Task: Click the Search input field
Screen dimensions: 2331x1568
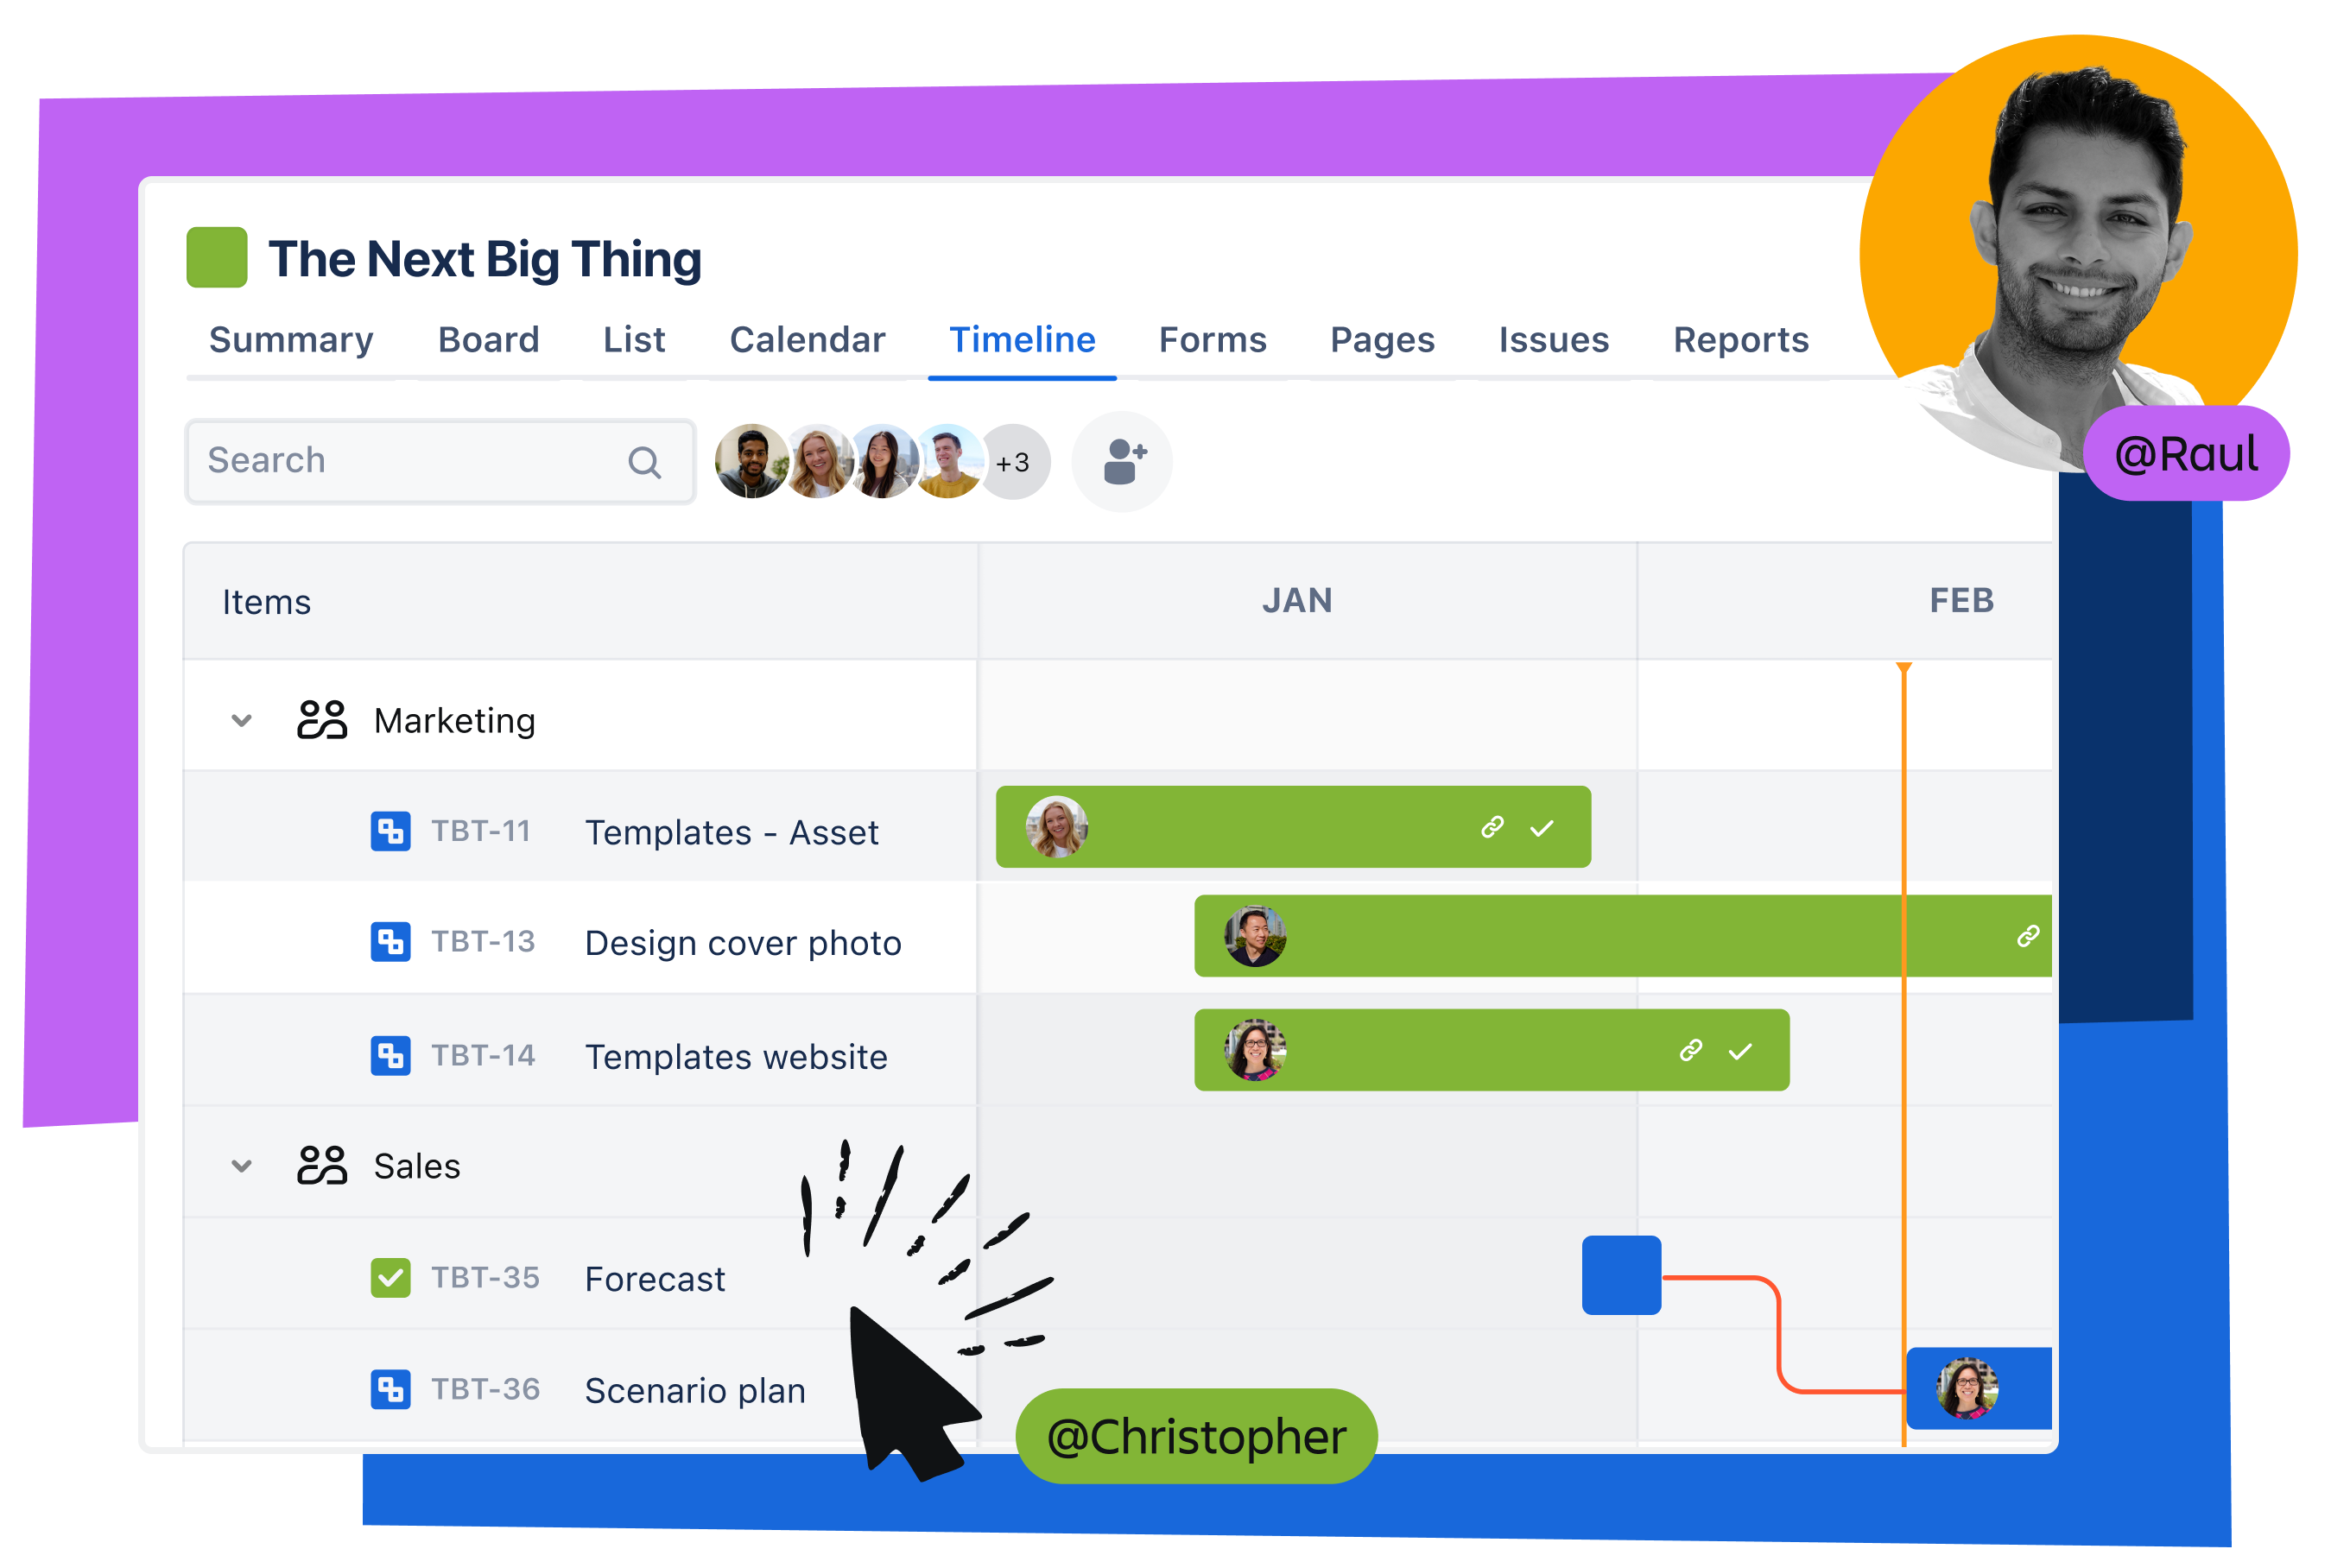Action: pos(430,462)
